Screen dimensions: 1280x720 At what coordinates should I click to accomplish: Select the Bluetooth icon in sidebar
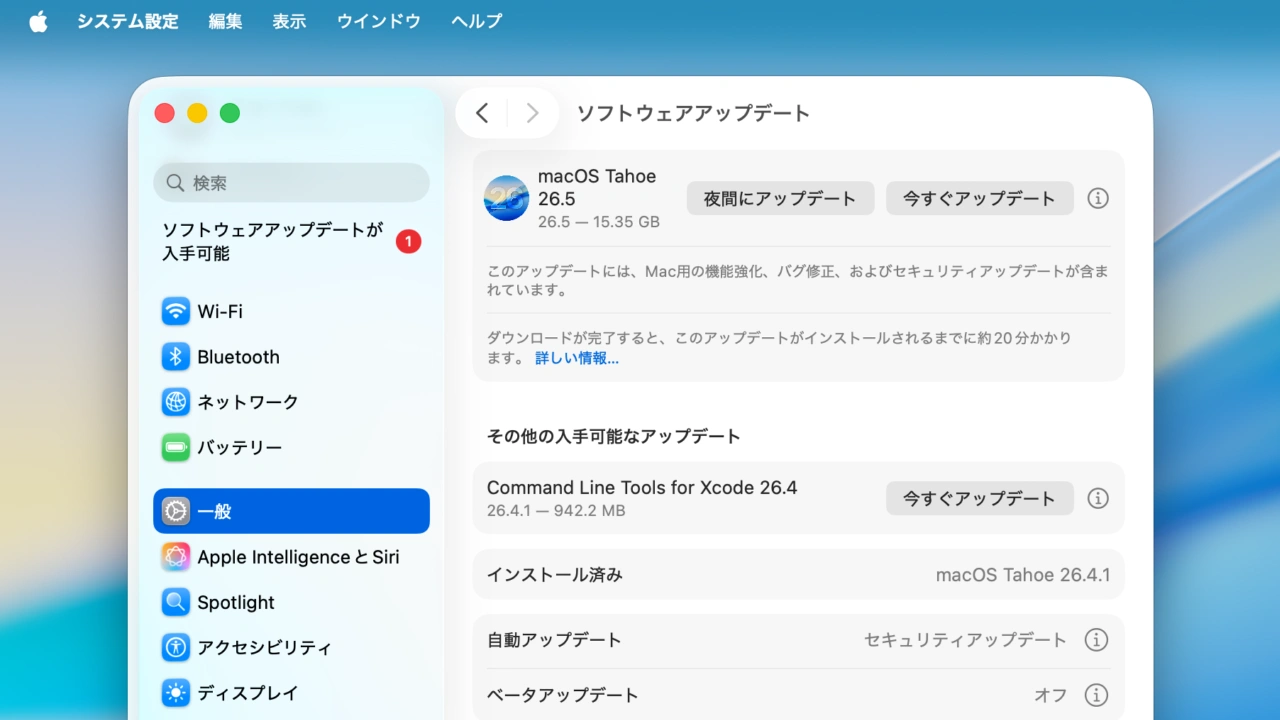pyautogui.click(x=176, y=357)
